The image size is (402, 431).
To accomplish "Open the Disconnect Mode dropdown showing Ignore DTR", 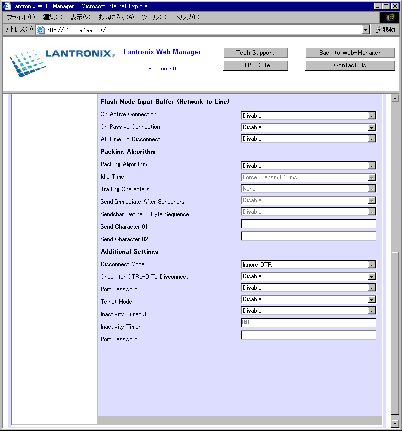I will [x=308, y=265].
